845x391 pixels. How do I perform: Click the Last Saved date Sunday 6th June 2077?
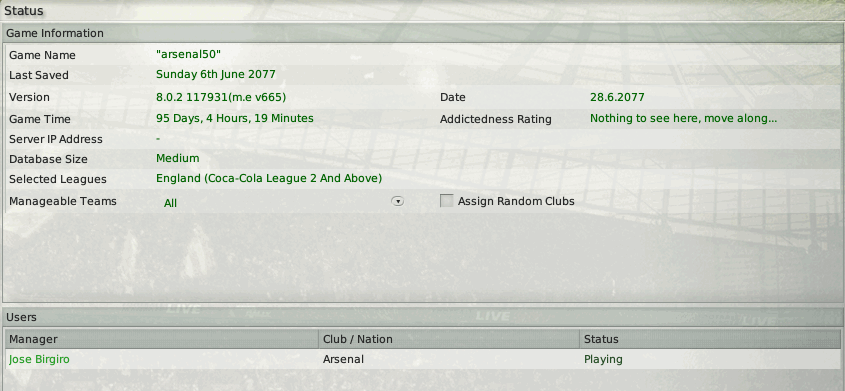point(216,74)
